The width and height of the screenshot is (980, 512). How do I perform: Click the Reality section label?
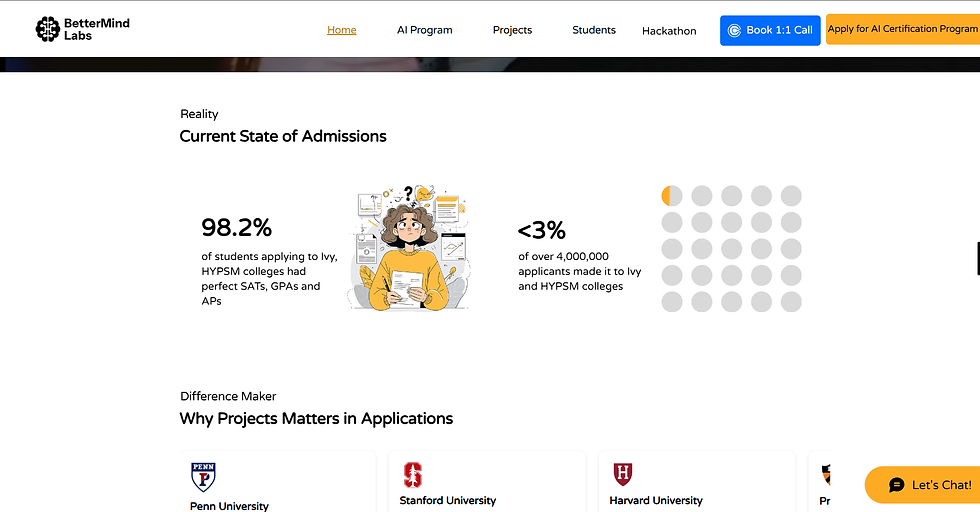pyautogui.click(x=199, y=114)
